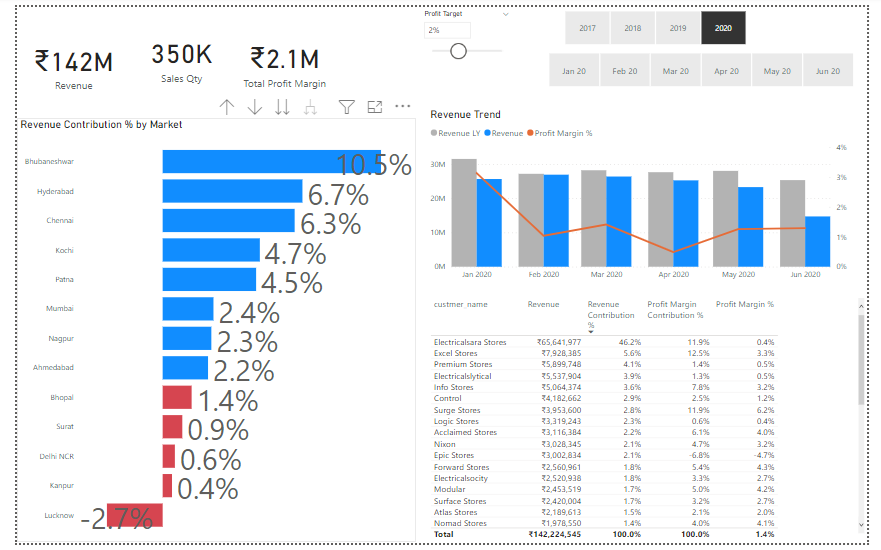Filter by the Mar 20 month button
The height and width of the screenshot is (550, 881).
tap(675, 71)
